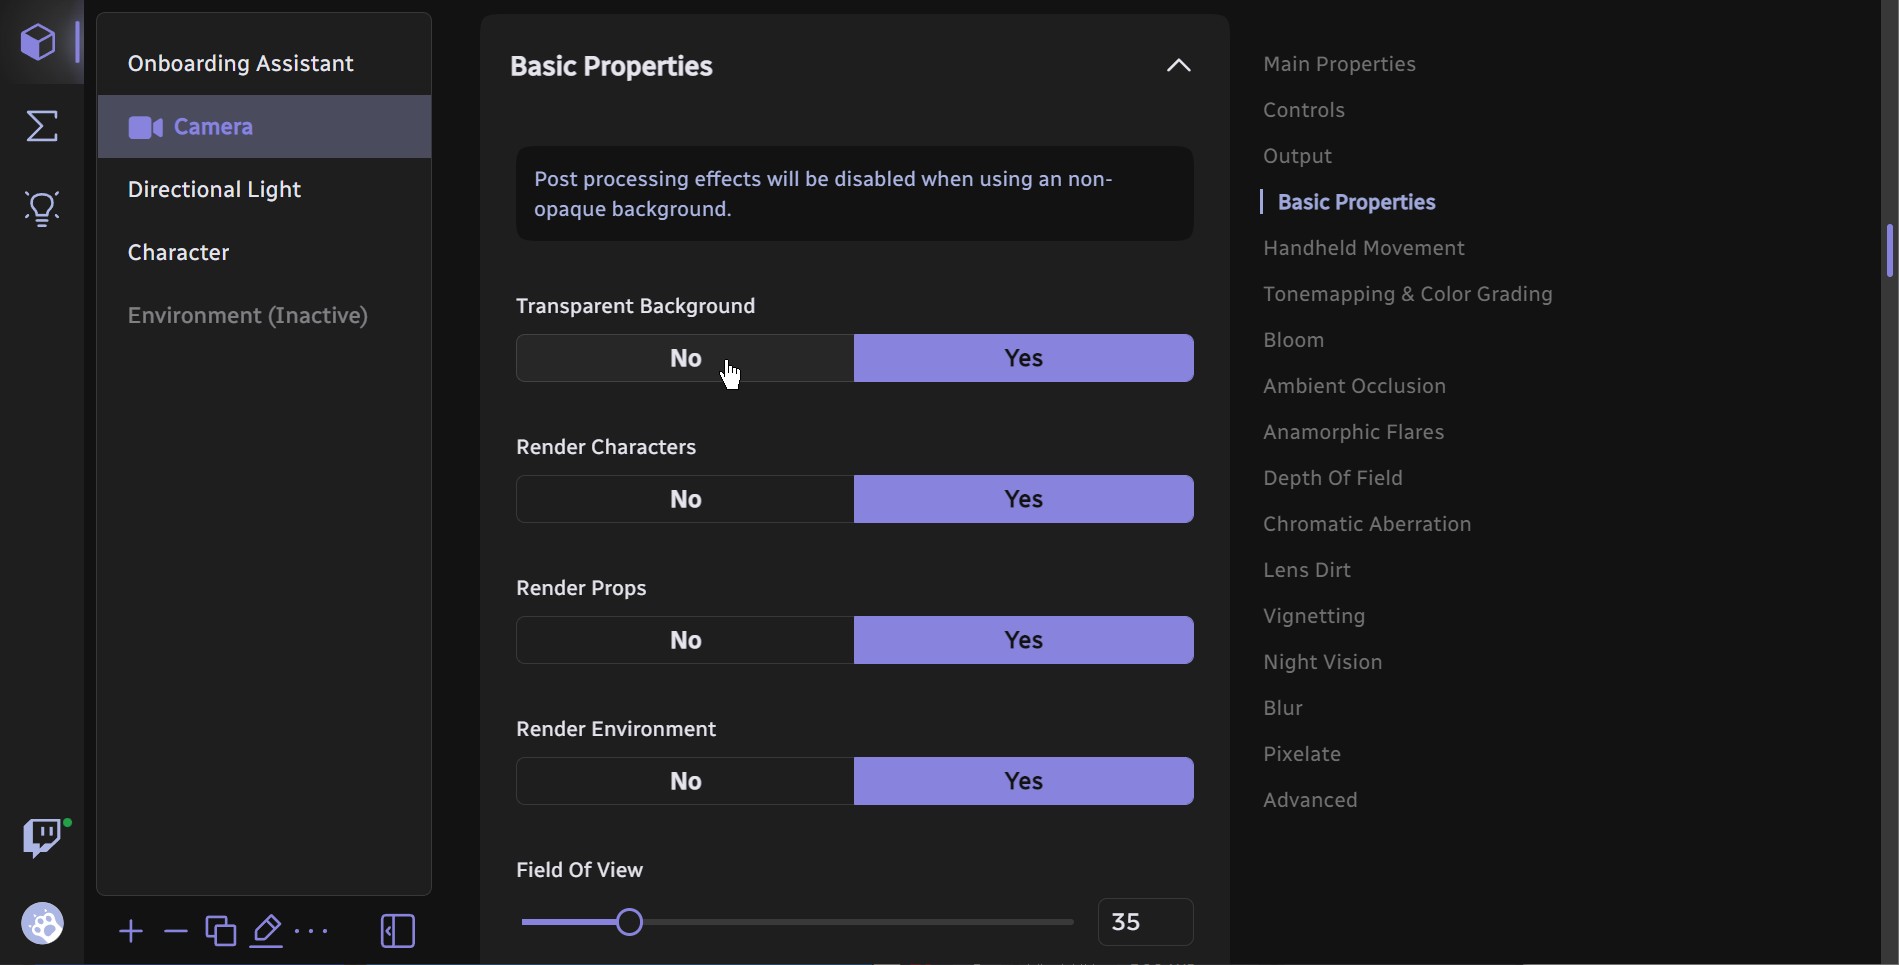Add a new asset with plus icon
1899x965 pixels.
tap(131, 932)
